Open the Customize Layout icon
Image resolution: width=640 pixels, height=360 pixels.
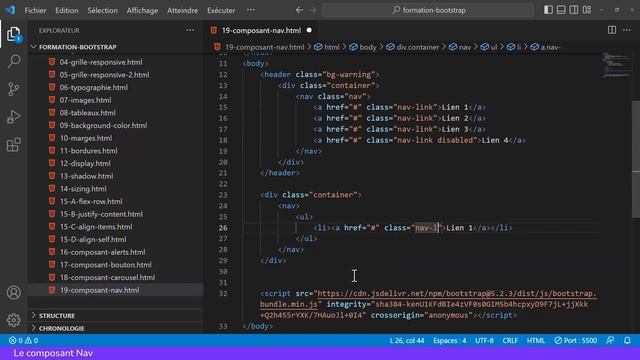coord(587,10)
